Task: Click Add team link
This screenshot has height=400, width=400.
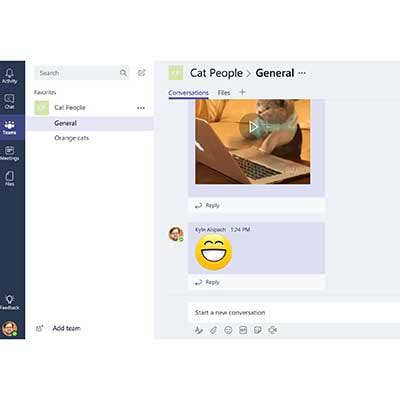Action: point(66,328)
